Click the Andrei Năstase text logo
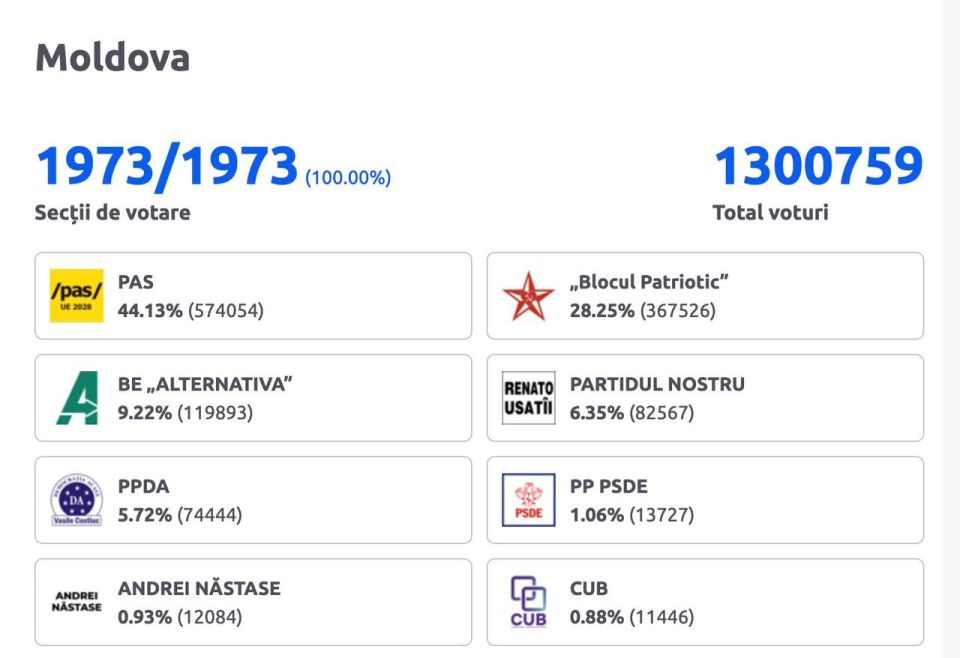The width and height of the screenshot is (960, 658). pyautogui.click(x=77, y=602)
